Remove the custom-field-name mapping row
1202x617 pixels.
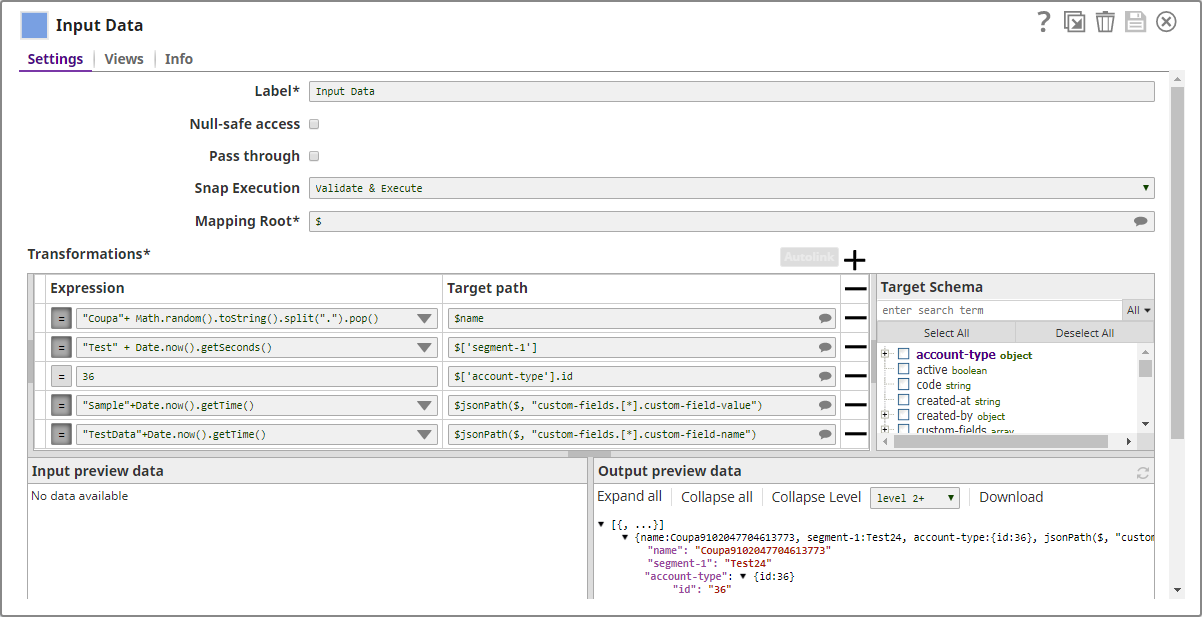click(x=855, y=434)
